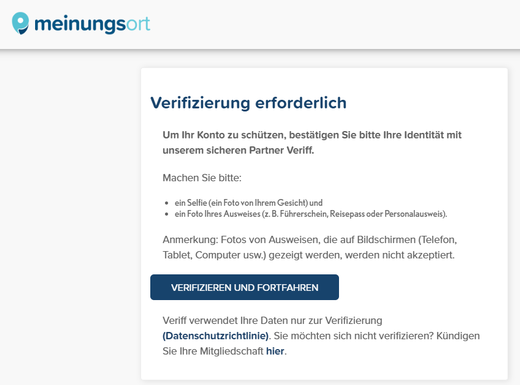Click the line 'Machen Sie bitte:'
Image resolution: width=520 pixels, height=385 pixels.
(202, 178)
